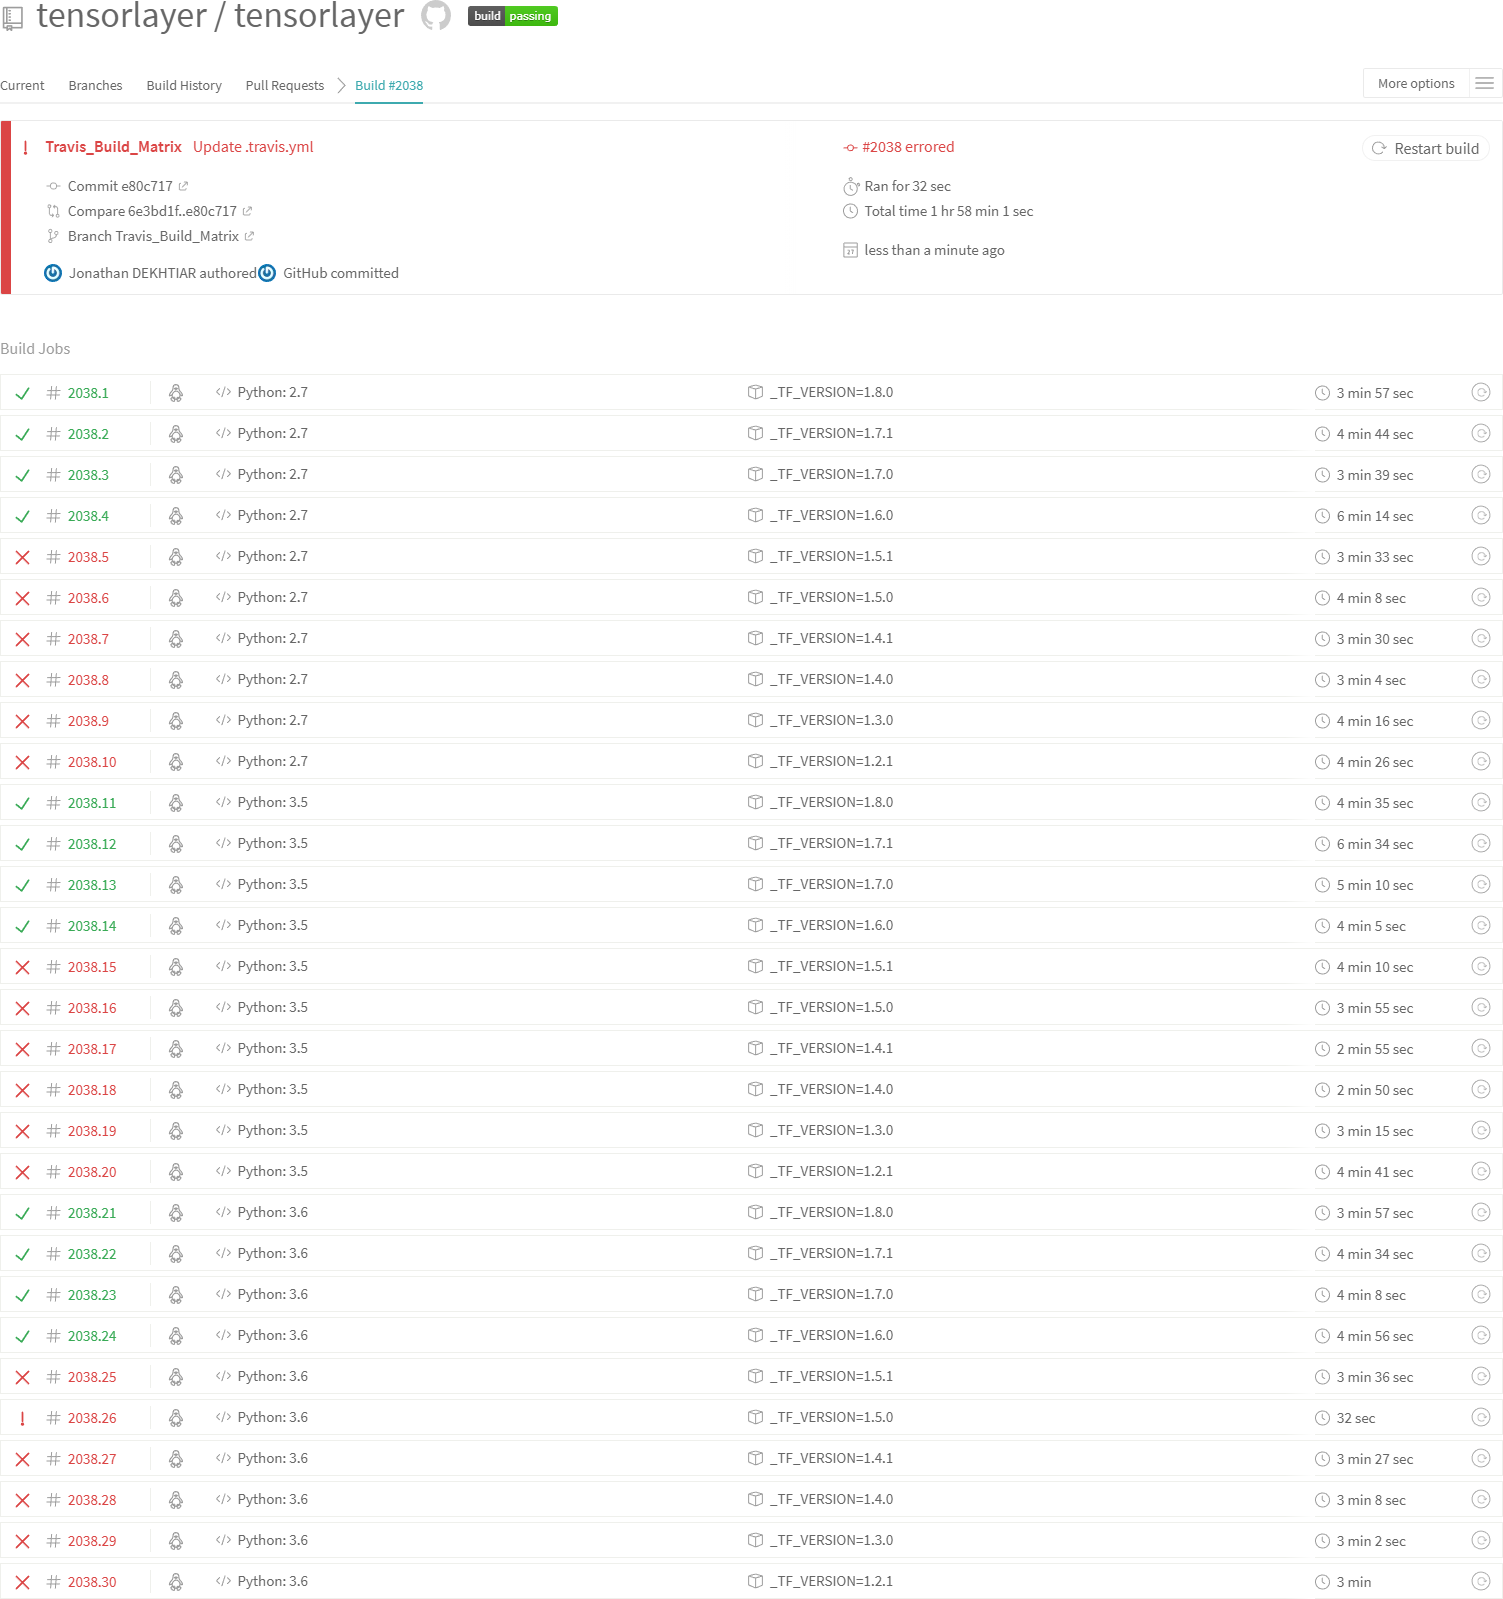Restart job 2038.30 using its restart icon
1503x1599 pixels.
1481,1582
